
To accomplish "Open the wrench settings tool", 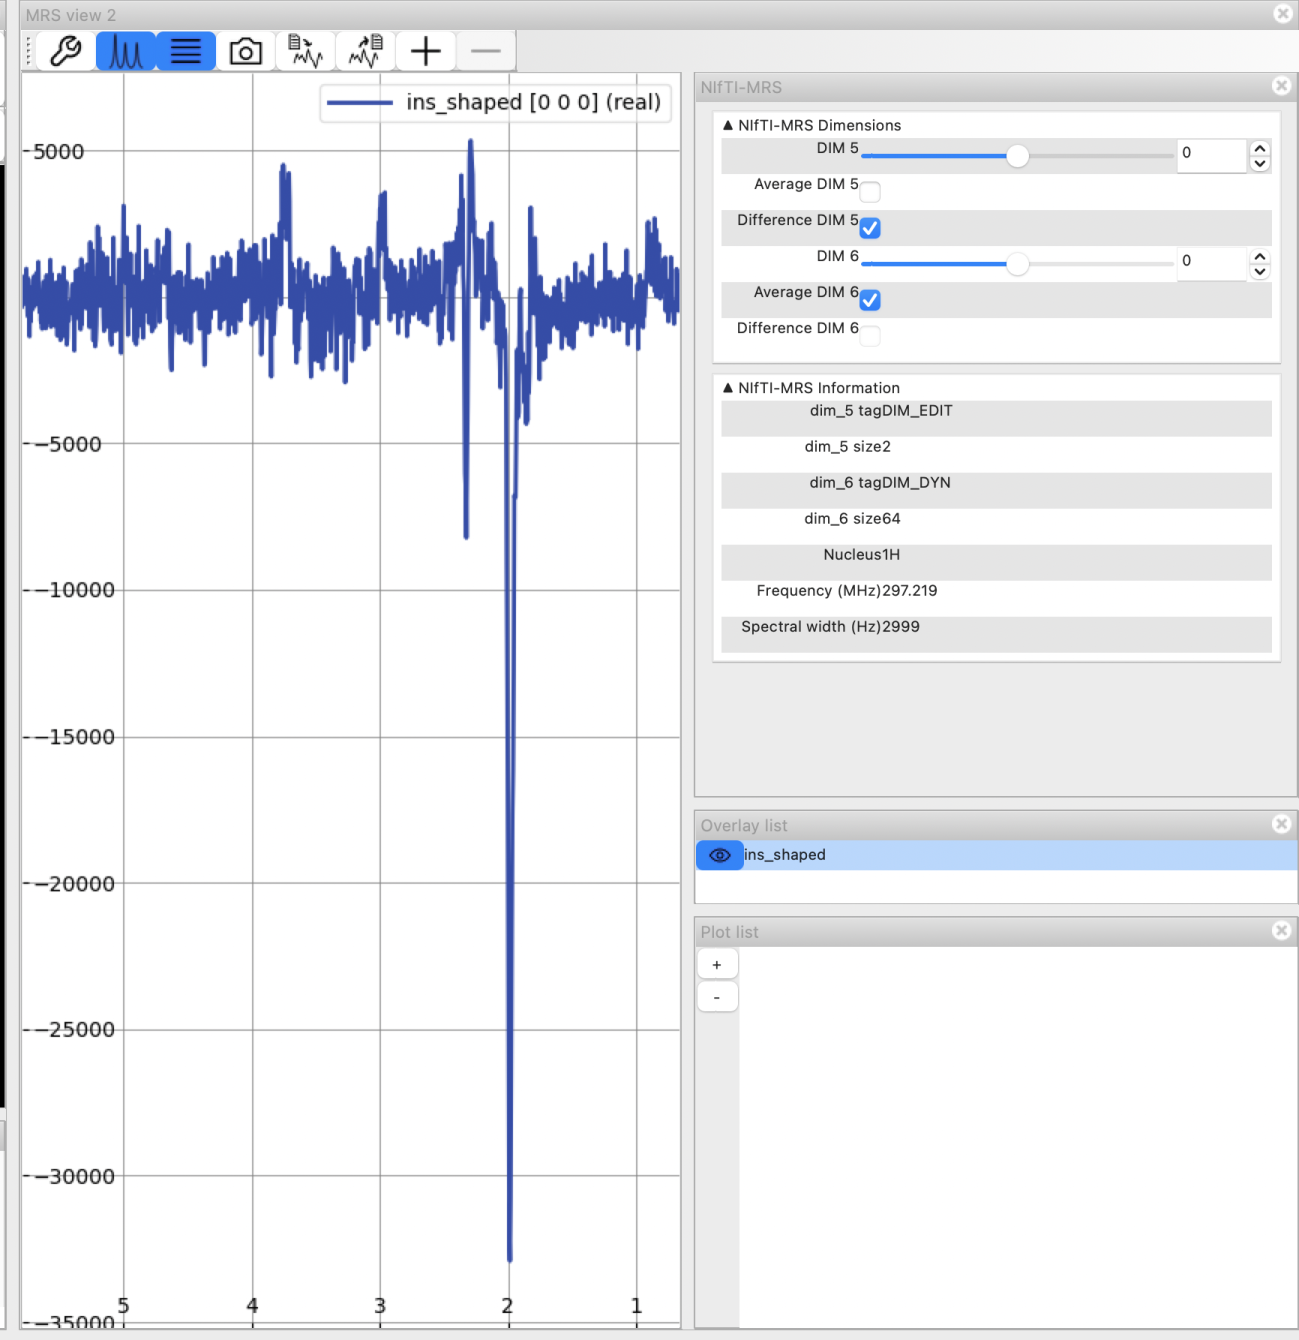I will pos(66,51).
